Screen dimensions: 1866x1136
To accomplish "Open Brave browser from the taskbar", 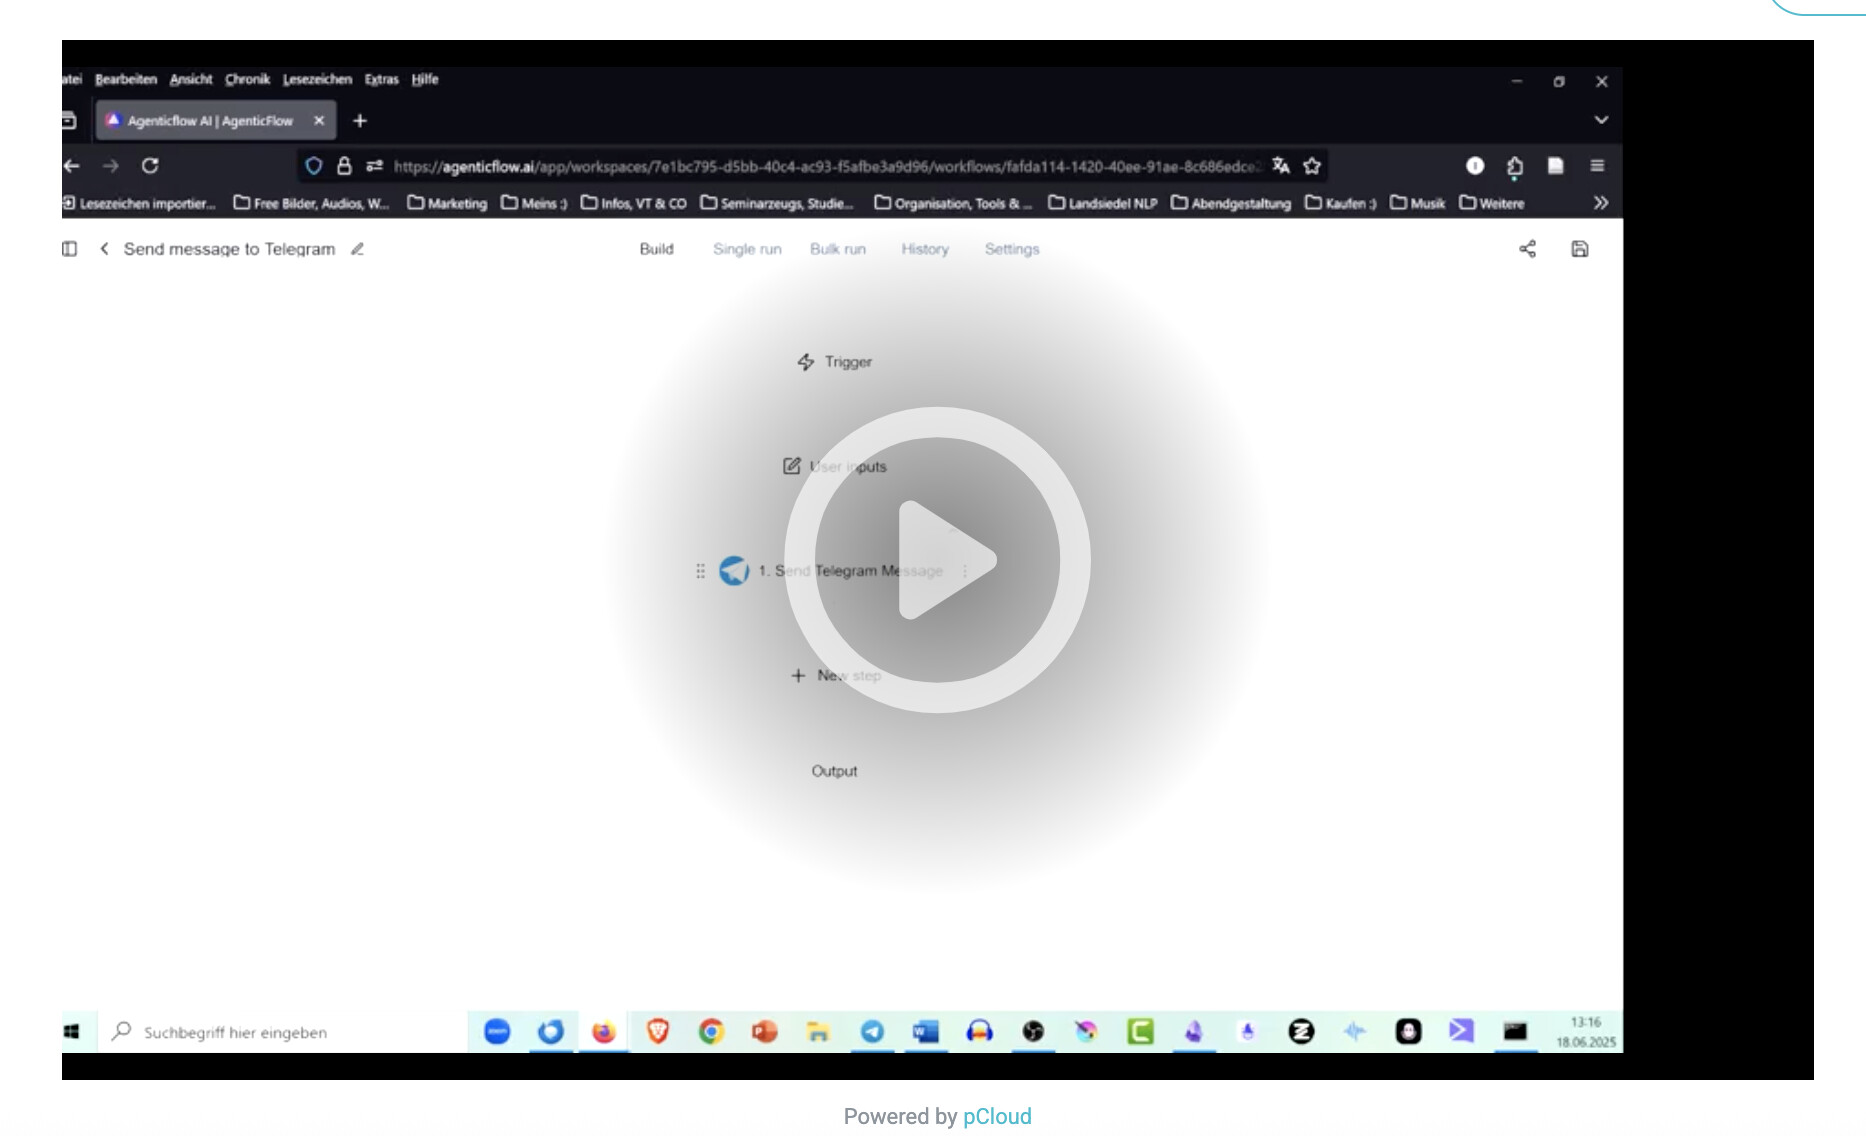I will (x=658, y=1032).
